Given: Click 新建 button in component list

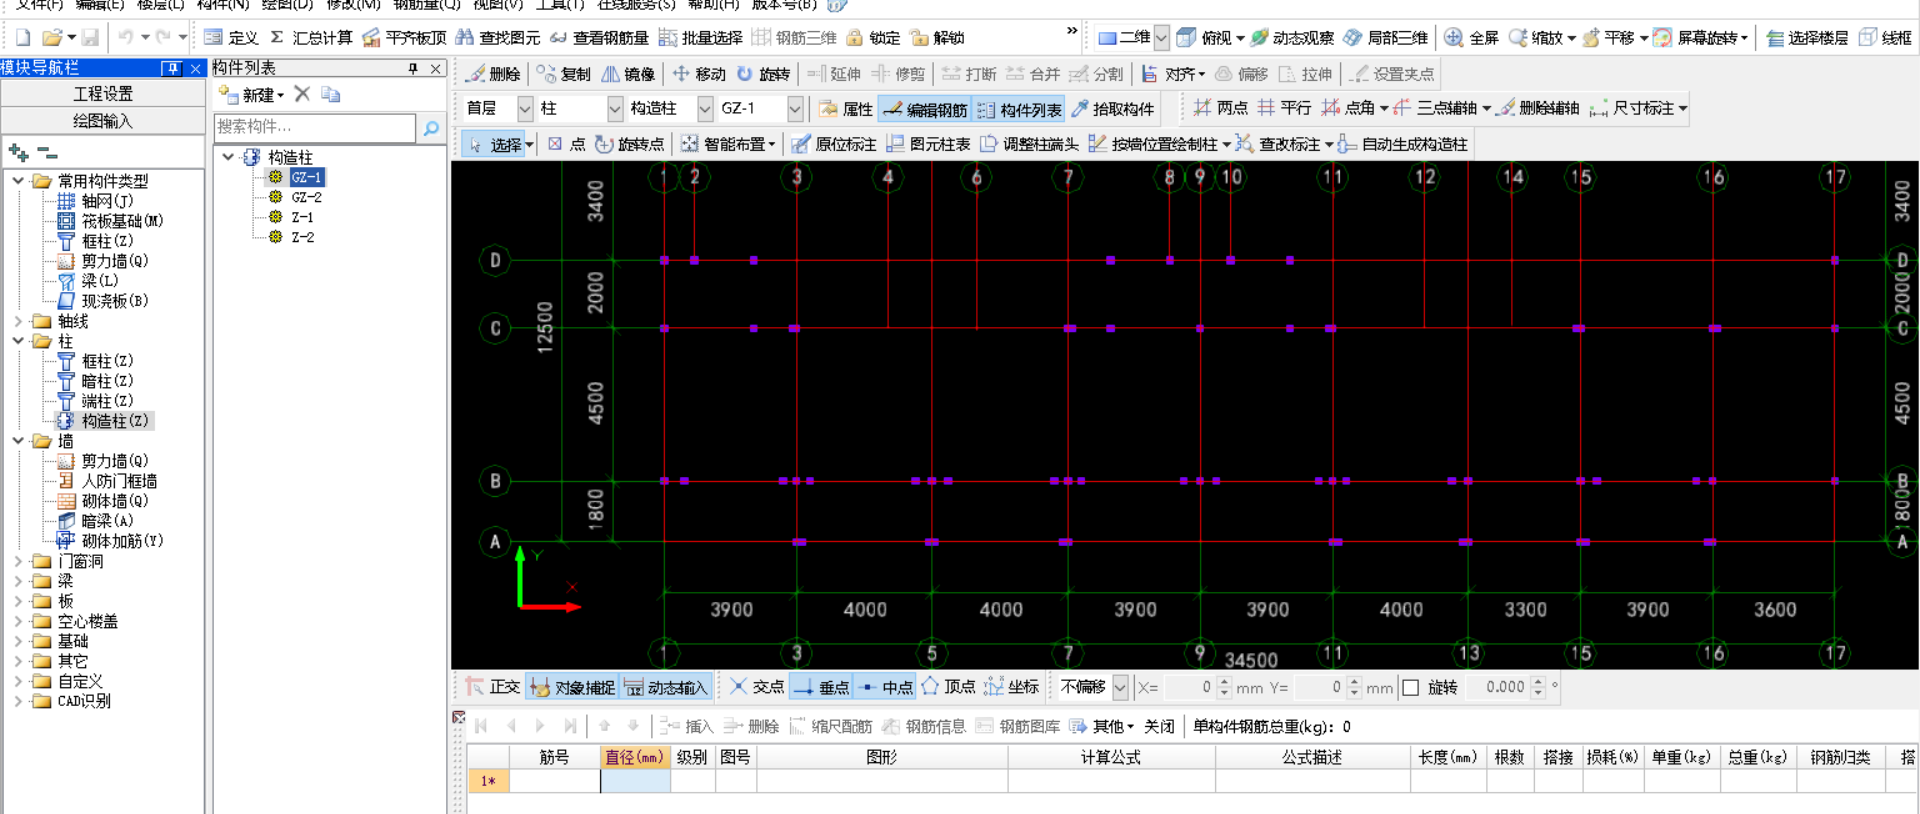Looking at the screenshot, I should 252,94.
